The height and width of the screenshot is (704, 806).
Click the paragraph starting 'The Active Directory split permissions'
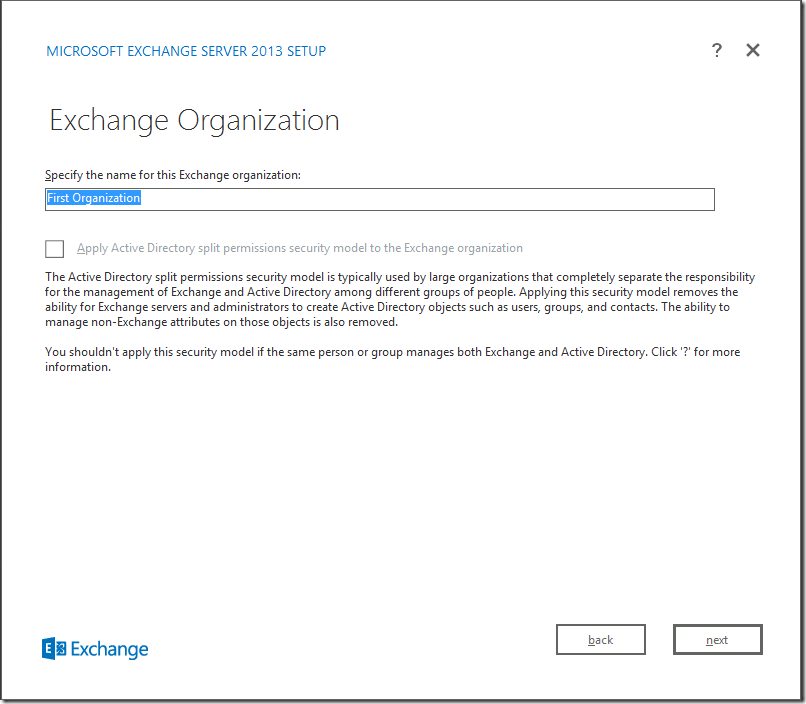tap(400, 300)
